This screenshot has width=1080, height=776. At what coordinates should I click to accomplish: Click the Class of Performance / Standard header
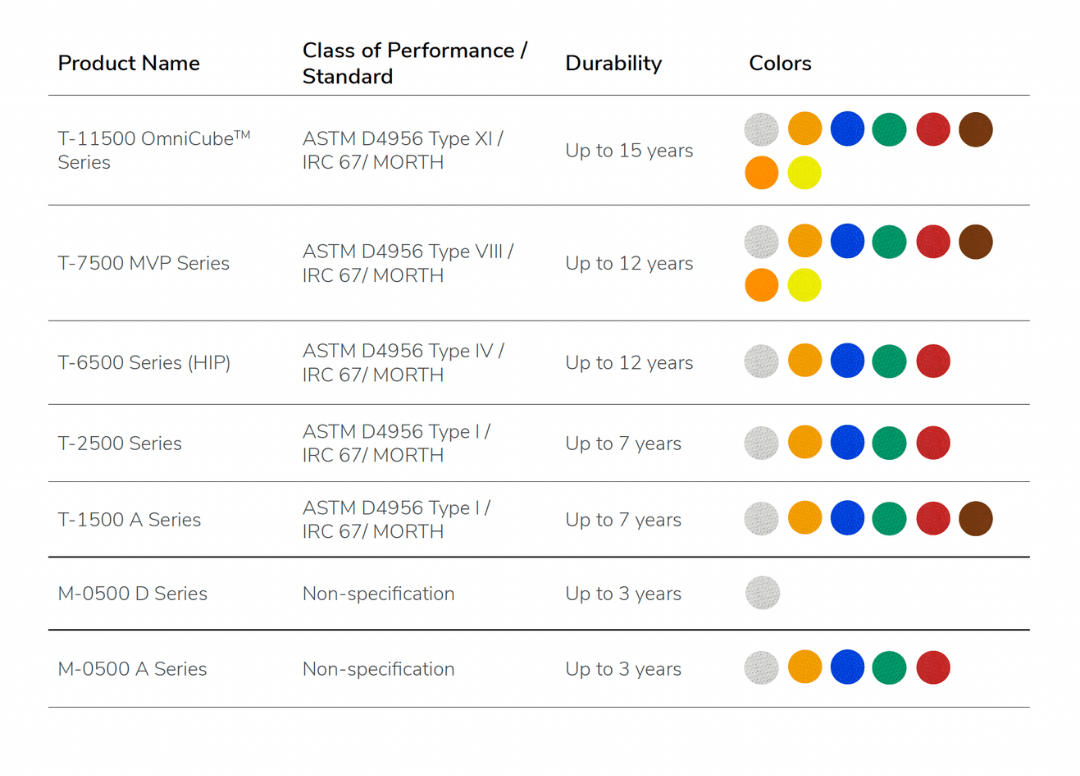(414, 63)
